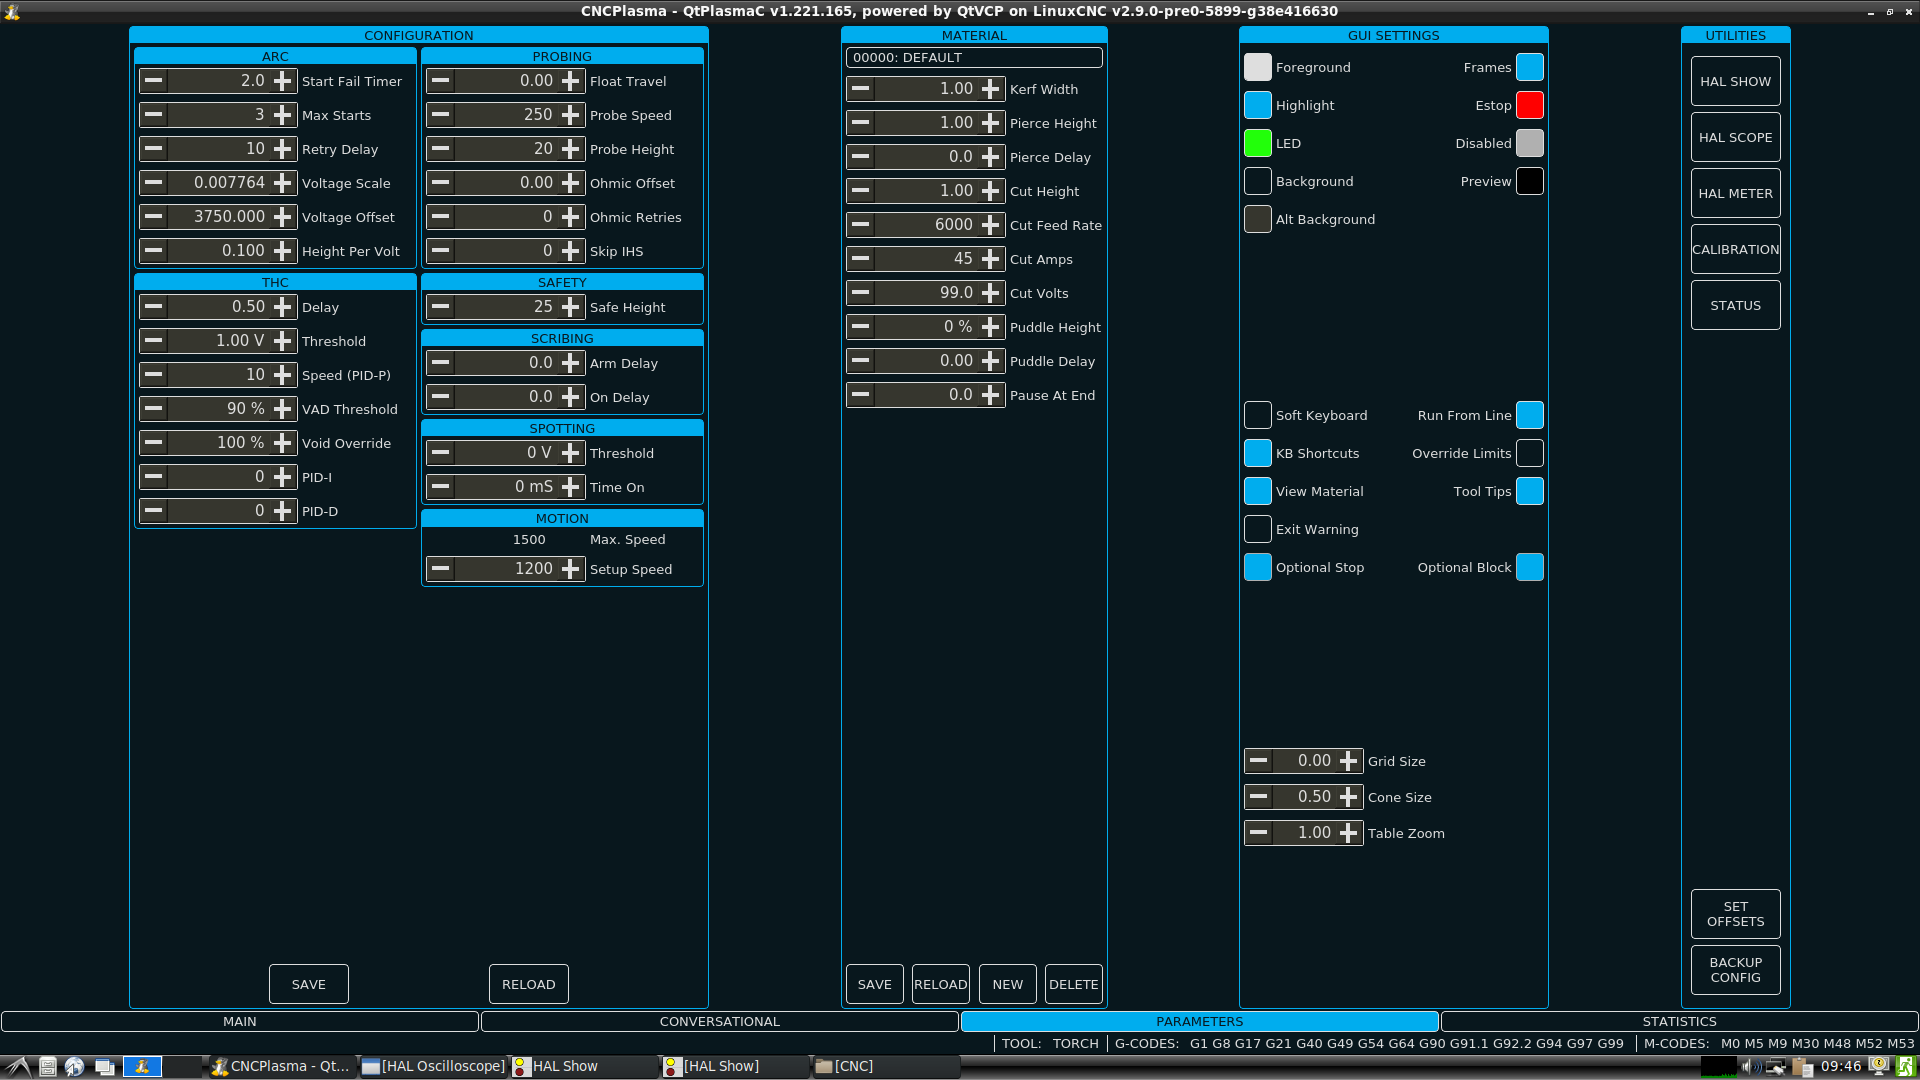The image size is (1920, 1080).
Task: Toggle Tool Tips checkbox
Action: click(1530, 491)
